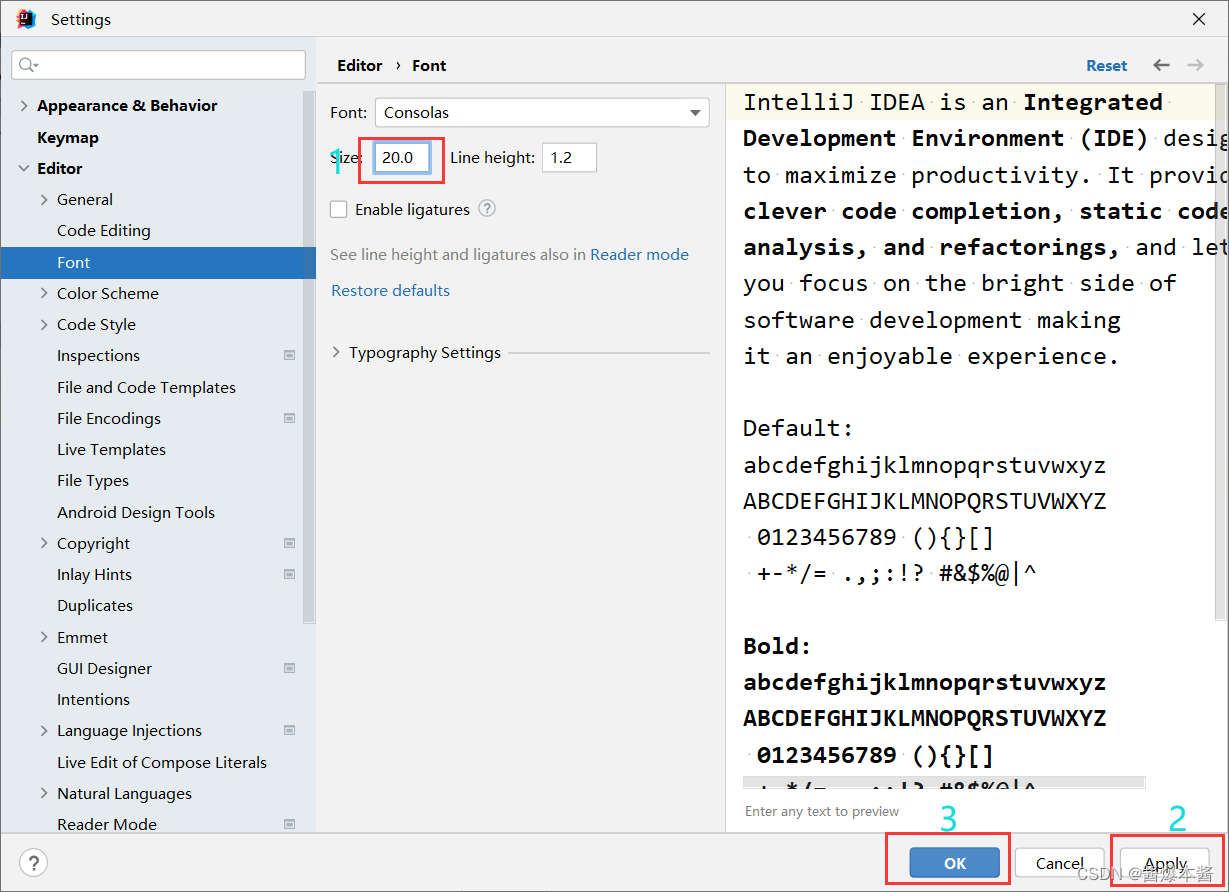Expand the Emmet node
The height and width of the screenshot is (892, 1229).
pyautogui.click(x=44, y=637)
